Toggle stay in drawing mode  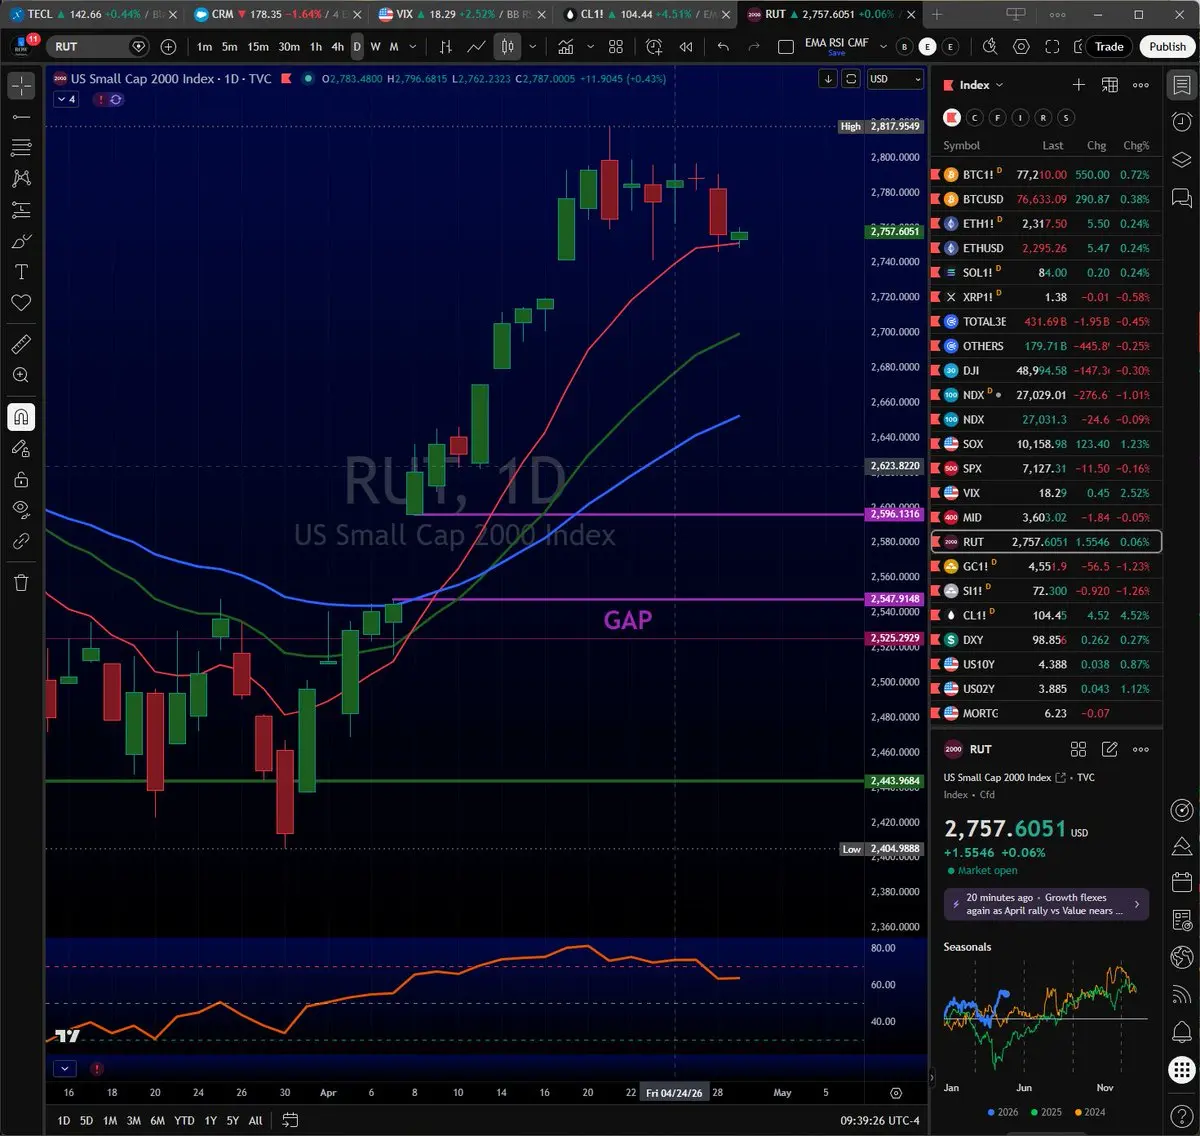[x=21, y=448]
